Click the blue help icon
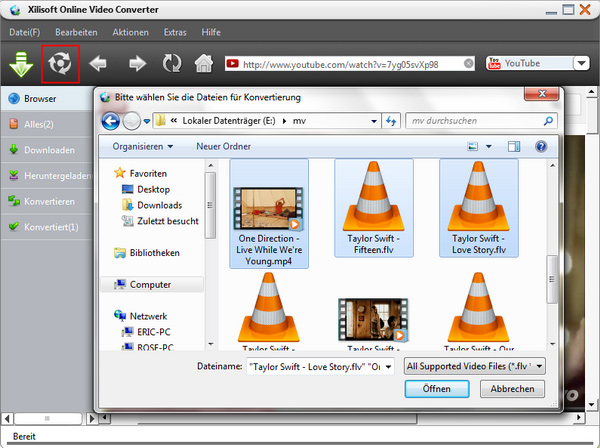This screenshot has width=600, height=448. pos(541,147)
